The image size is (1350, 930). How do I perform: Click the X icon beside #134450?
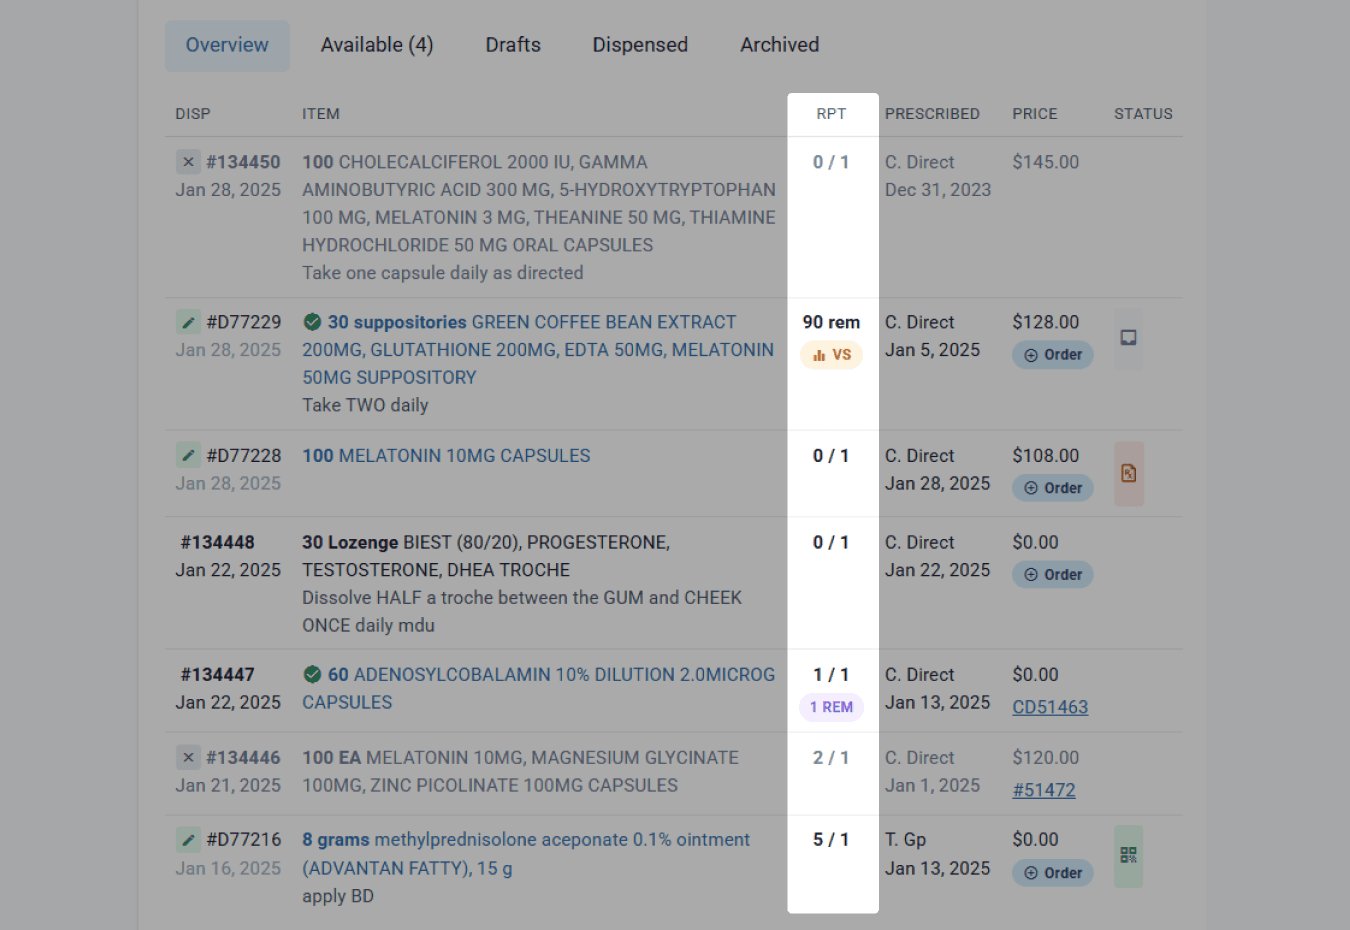[188, 162]
